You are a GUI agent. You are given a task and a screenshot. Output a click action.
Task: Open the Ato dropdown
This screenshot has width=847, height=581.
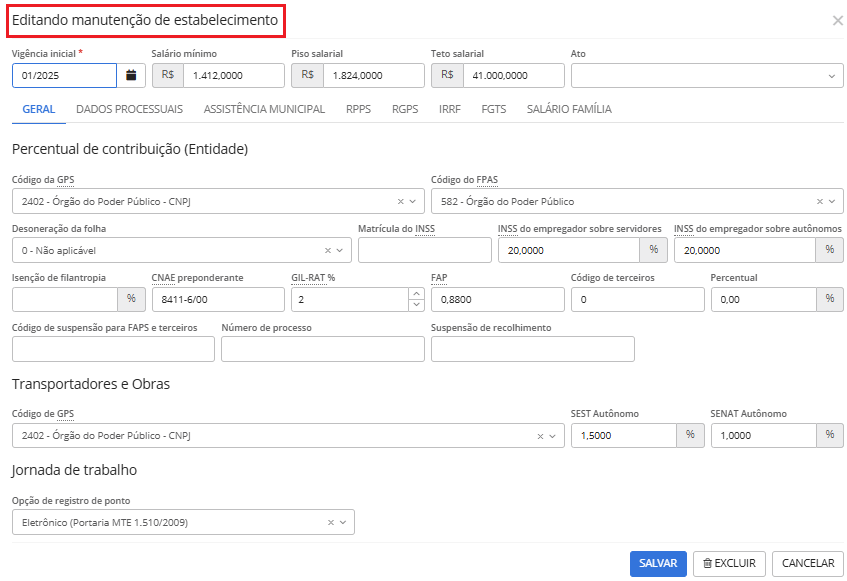point(707,76)
